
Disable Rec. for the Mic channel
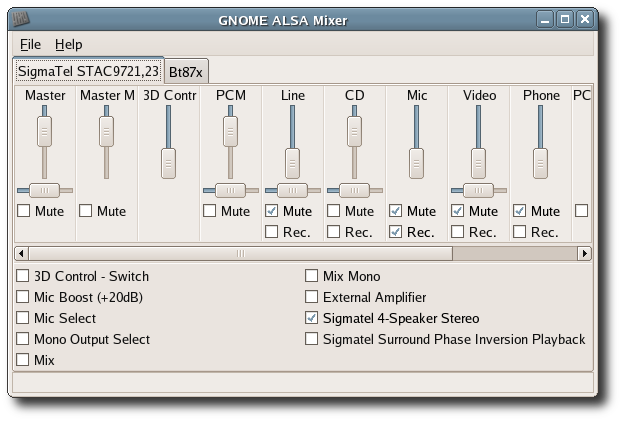[x=396, y=232]
